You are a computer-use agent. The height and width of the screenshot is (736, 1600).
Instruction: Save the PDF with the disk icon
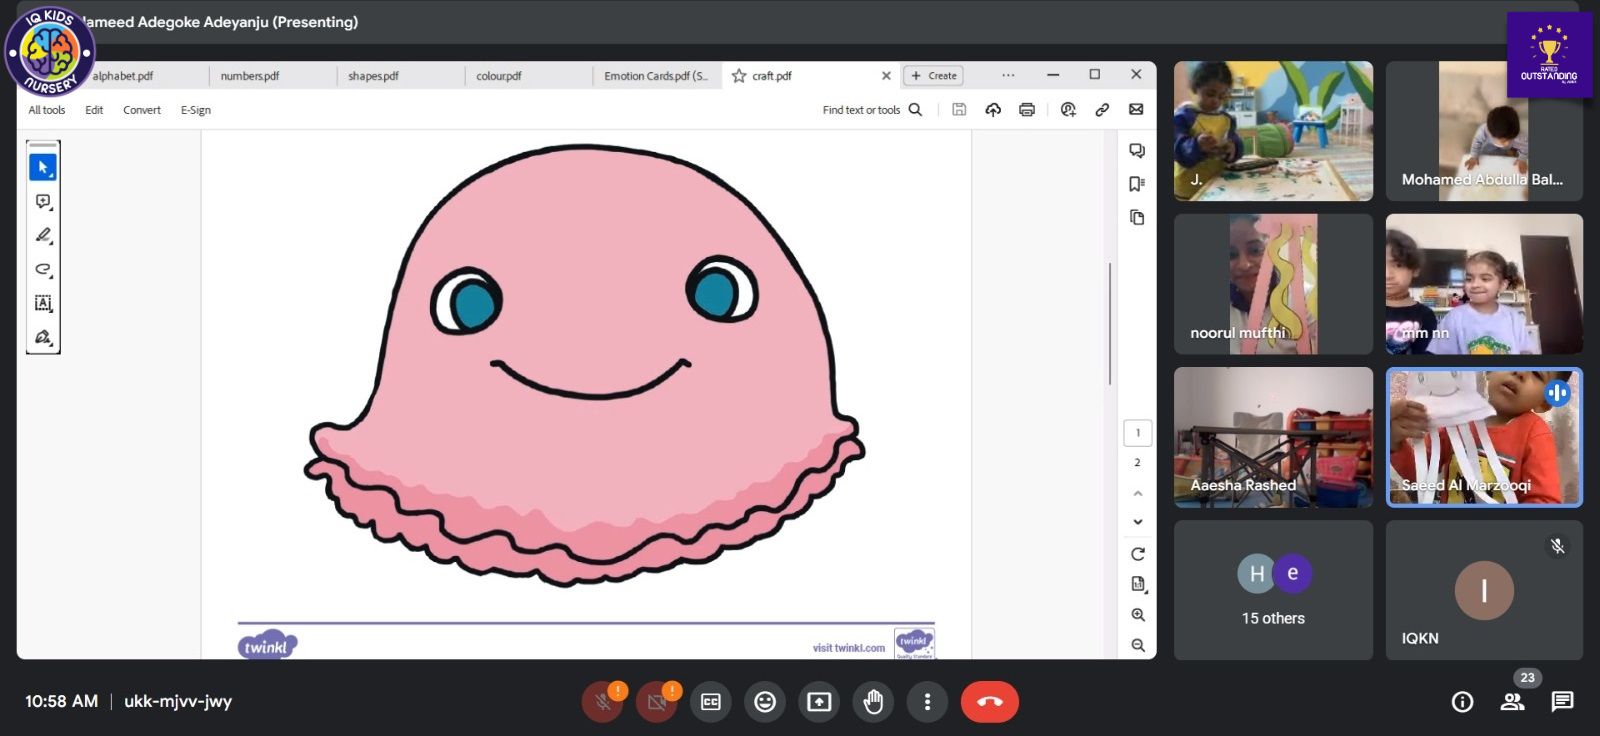pyautogui.click(x=959, y=110)
